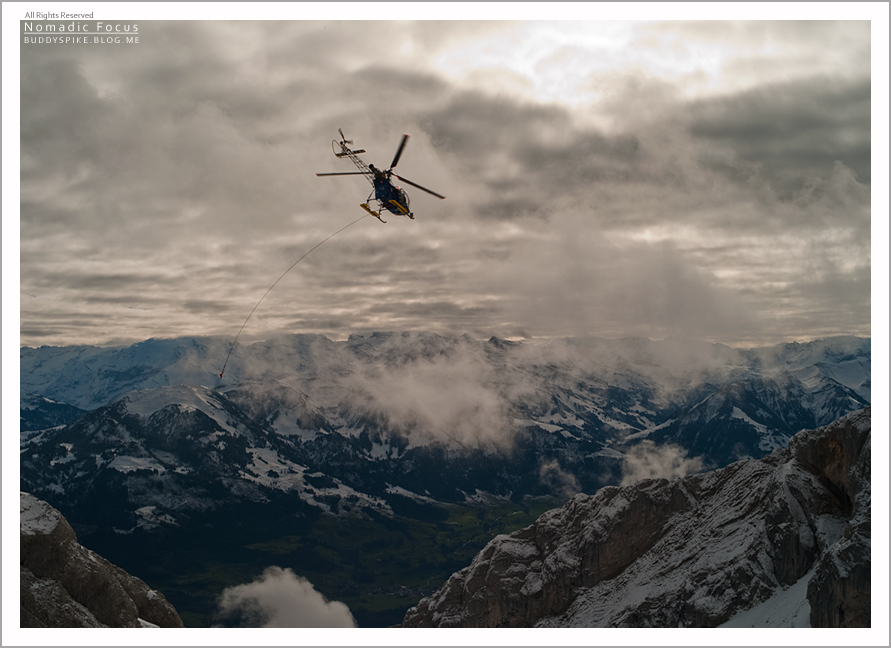Click the 'Nomadic Focus' title text
Screen dimensions: 891x648
[x=81, y=27]
